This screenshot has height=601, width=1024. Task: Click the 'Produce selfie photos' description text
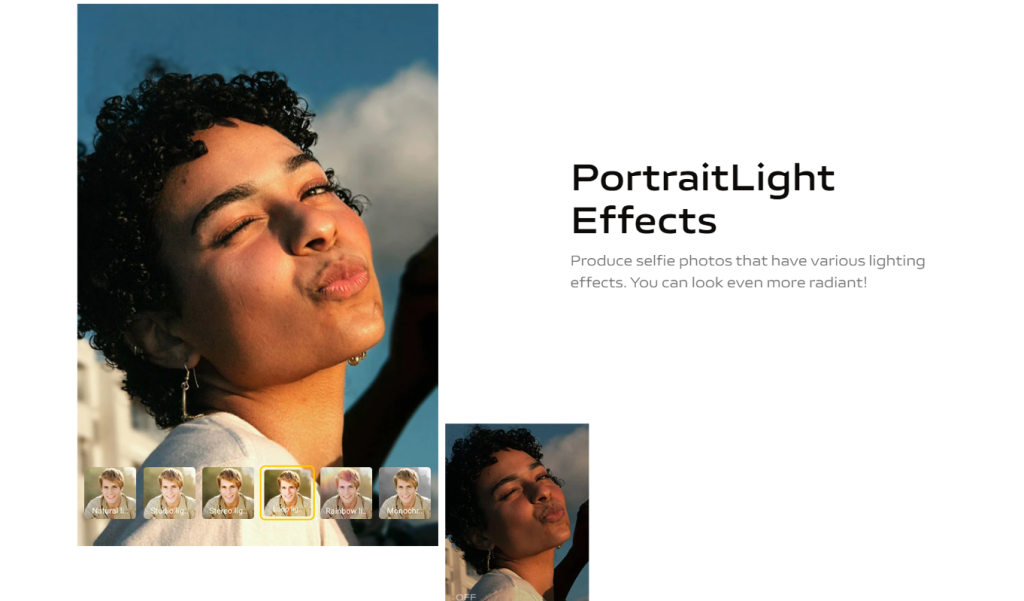point(747,271)
